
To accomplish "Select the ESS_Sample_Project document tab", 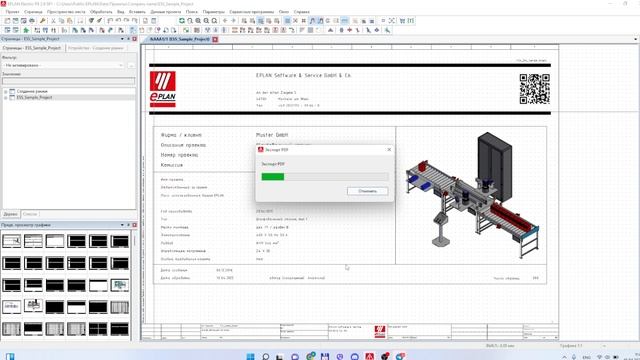I will click(179, 39).
